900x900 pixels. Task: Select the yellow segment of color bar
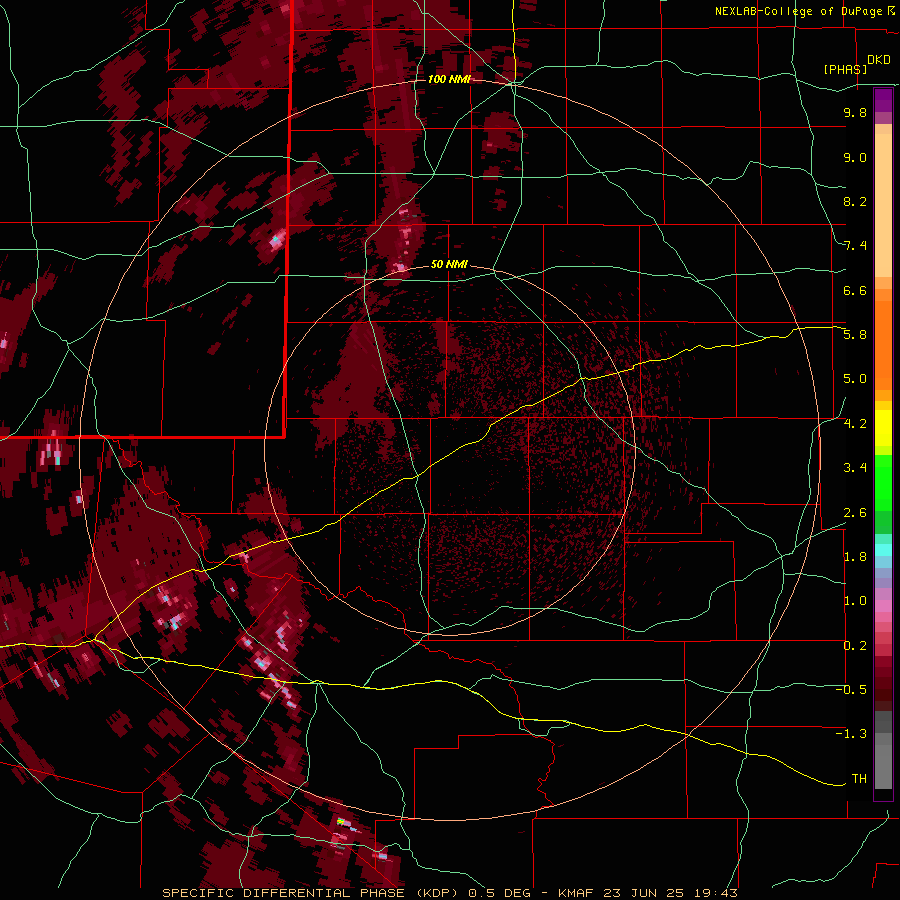(883, 428)
